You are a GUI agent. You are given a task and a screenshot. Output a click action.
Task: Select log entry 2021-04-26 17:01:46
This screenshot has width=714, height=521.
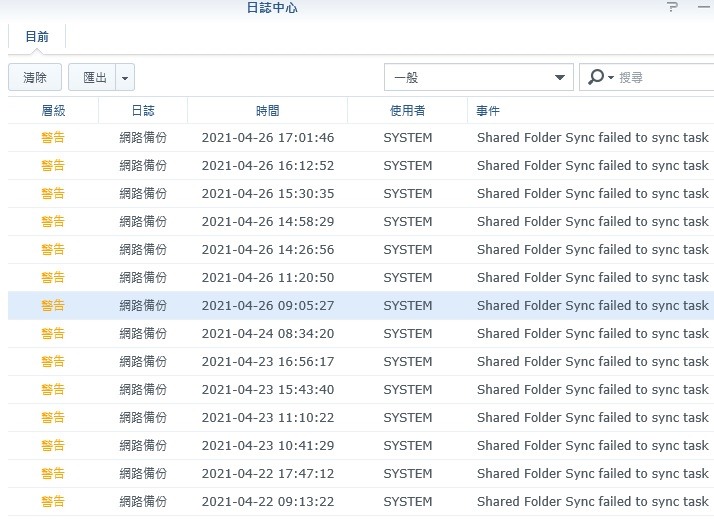[361, 138]
